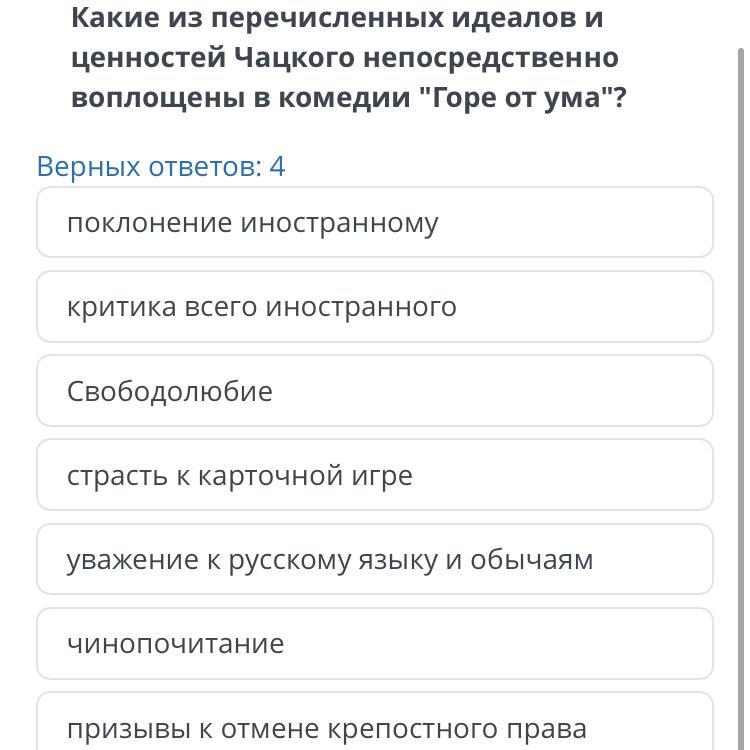Click the word 'игре' in fourth option

click(382, 476)
